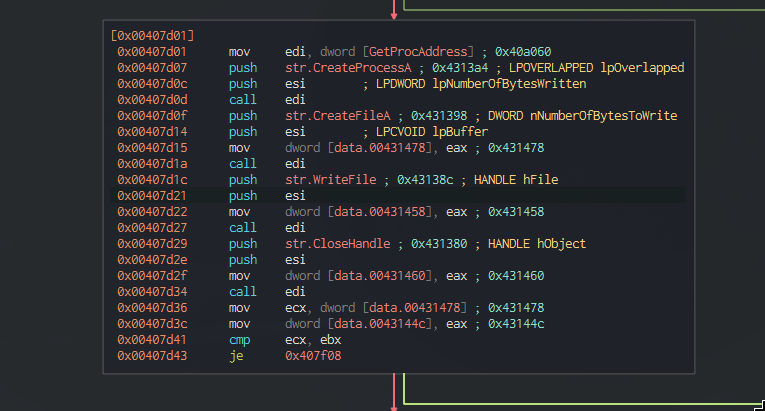The width and height of the screenshot is (765, 411).
Task: Click the data.0043144c reference
Action: click(380, 324)
